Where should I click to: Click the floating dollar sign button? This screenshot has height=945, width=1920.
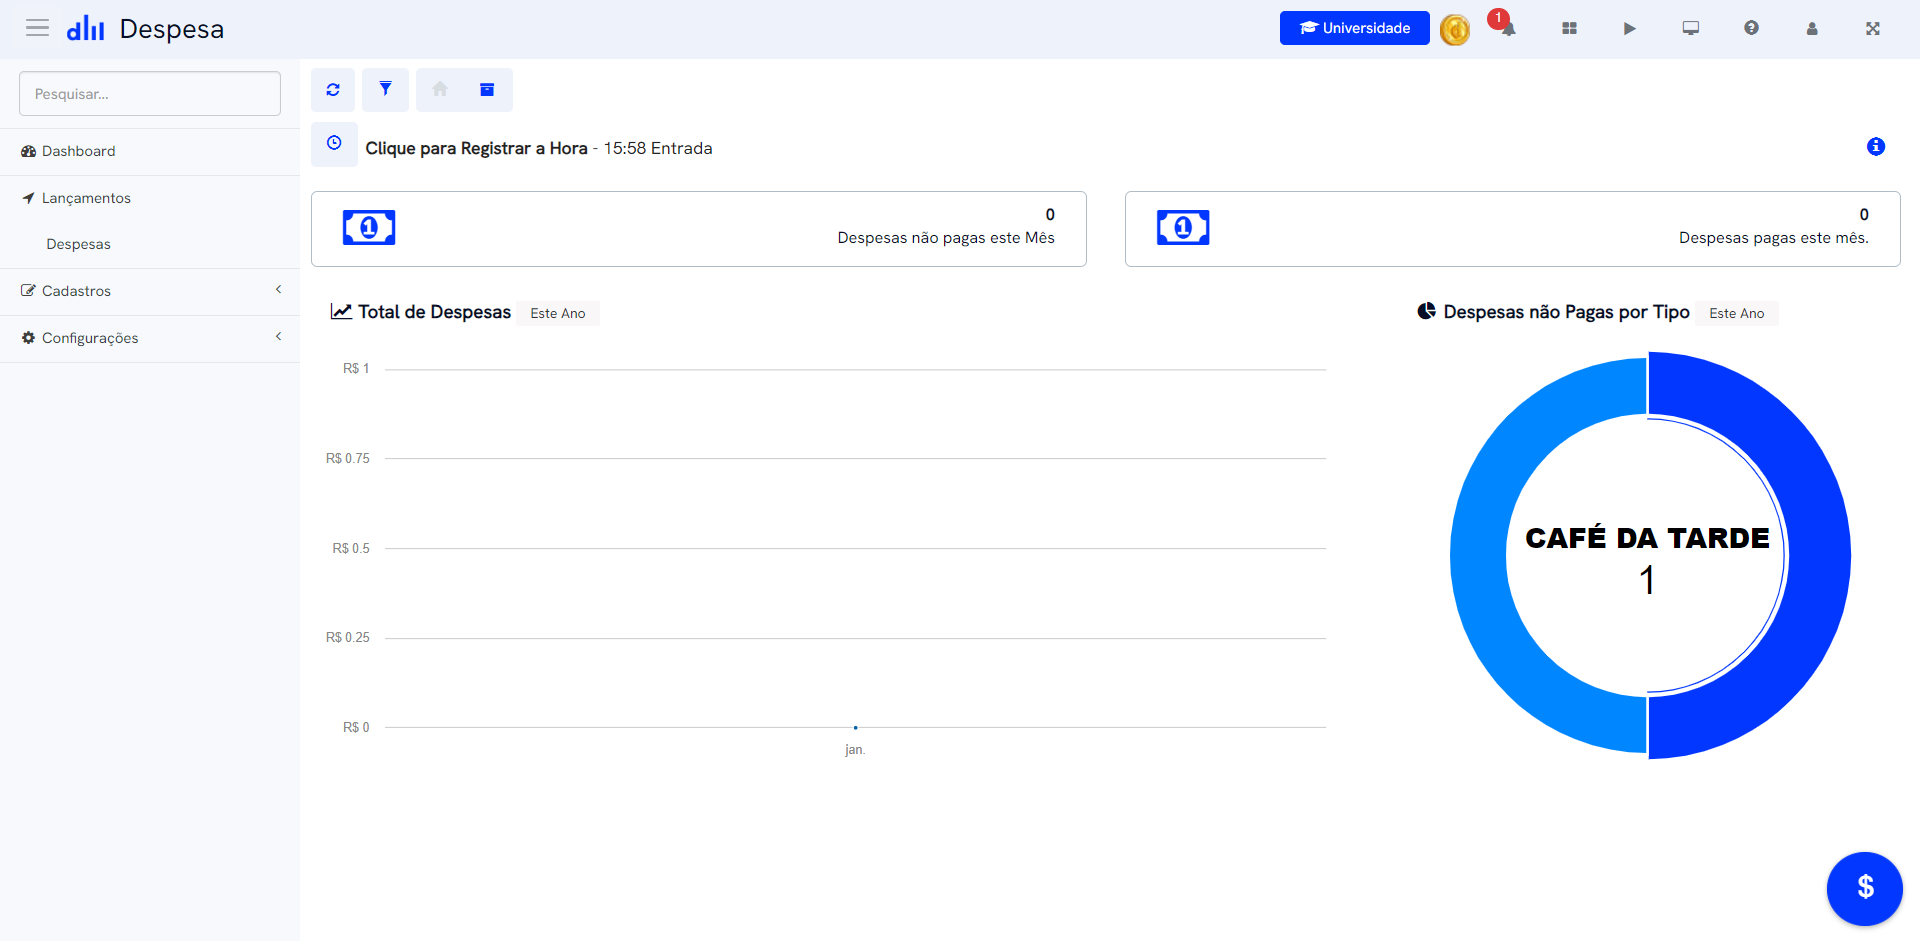click(x=1865, y=888)
